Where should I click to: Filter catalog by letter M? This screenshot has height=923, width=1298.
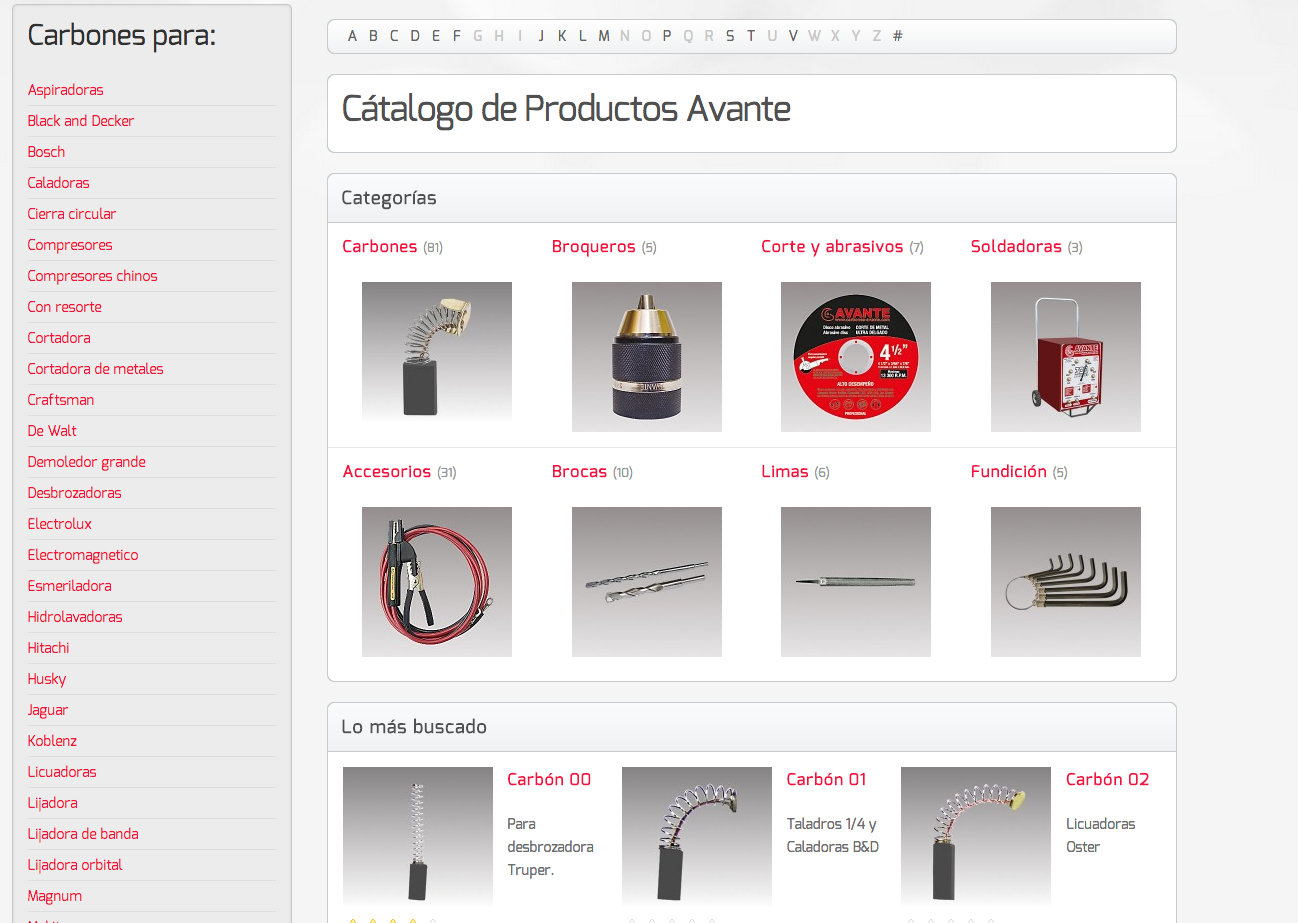click(604, 36)
